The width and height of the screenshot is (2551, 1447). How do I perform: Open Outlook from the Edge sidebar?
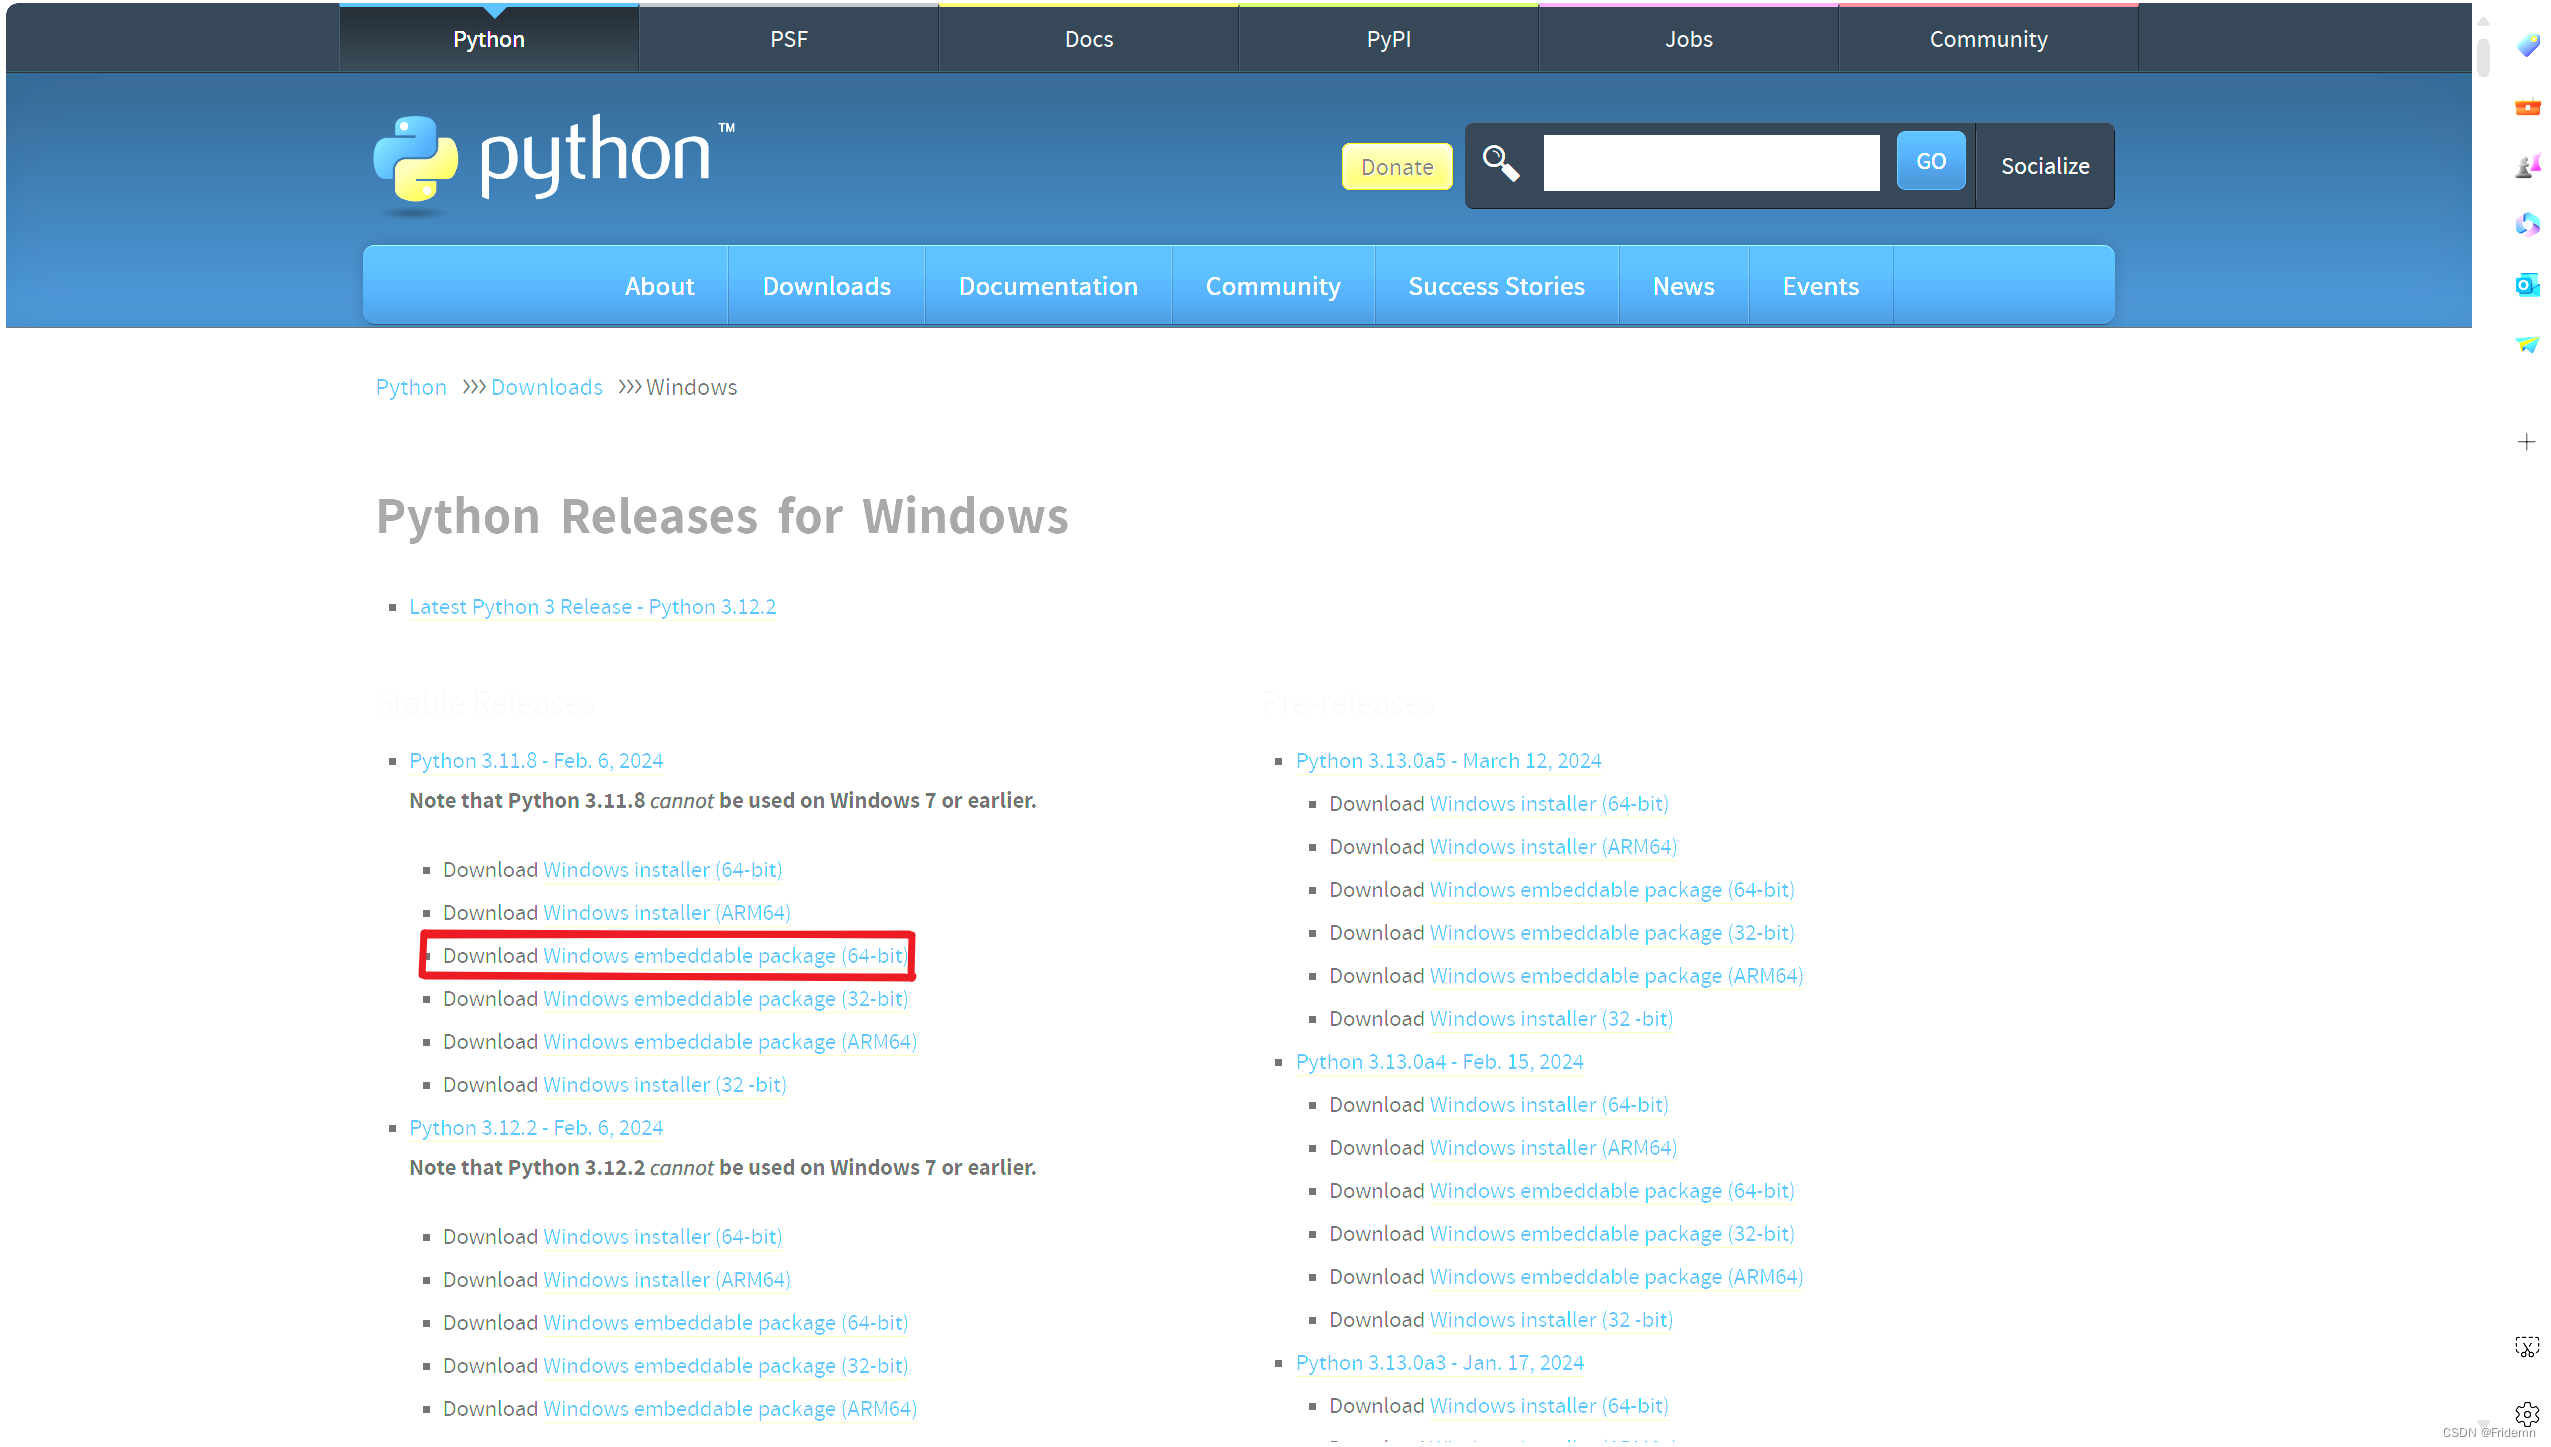(2528, 285)
